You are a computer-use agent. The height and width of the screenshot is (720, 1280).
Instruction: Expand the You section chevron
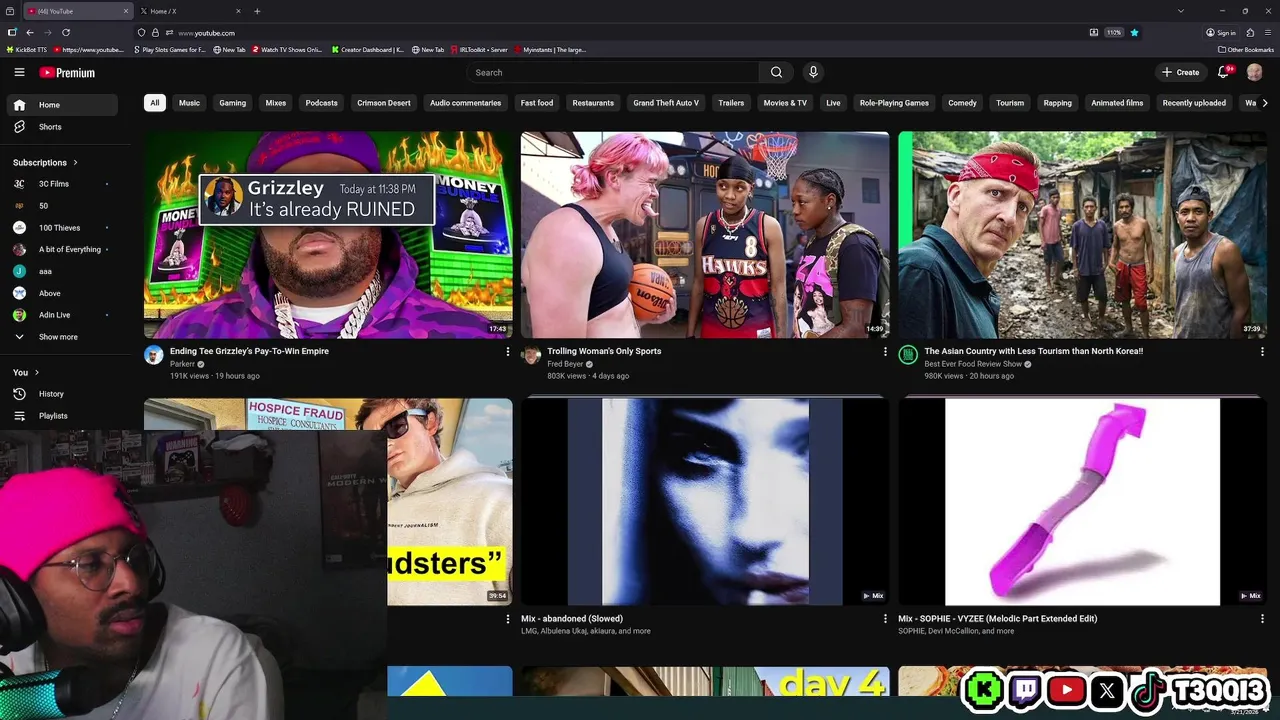[x=37, y=372]
